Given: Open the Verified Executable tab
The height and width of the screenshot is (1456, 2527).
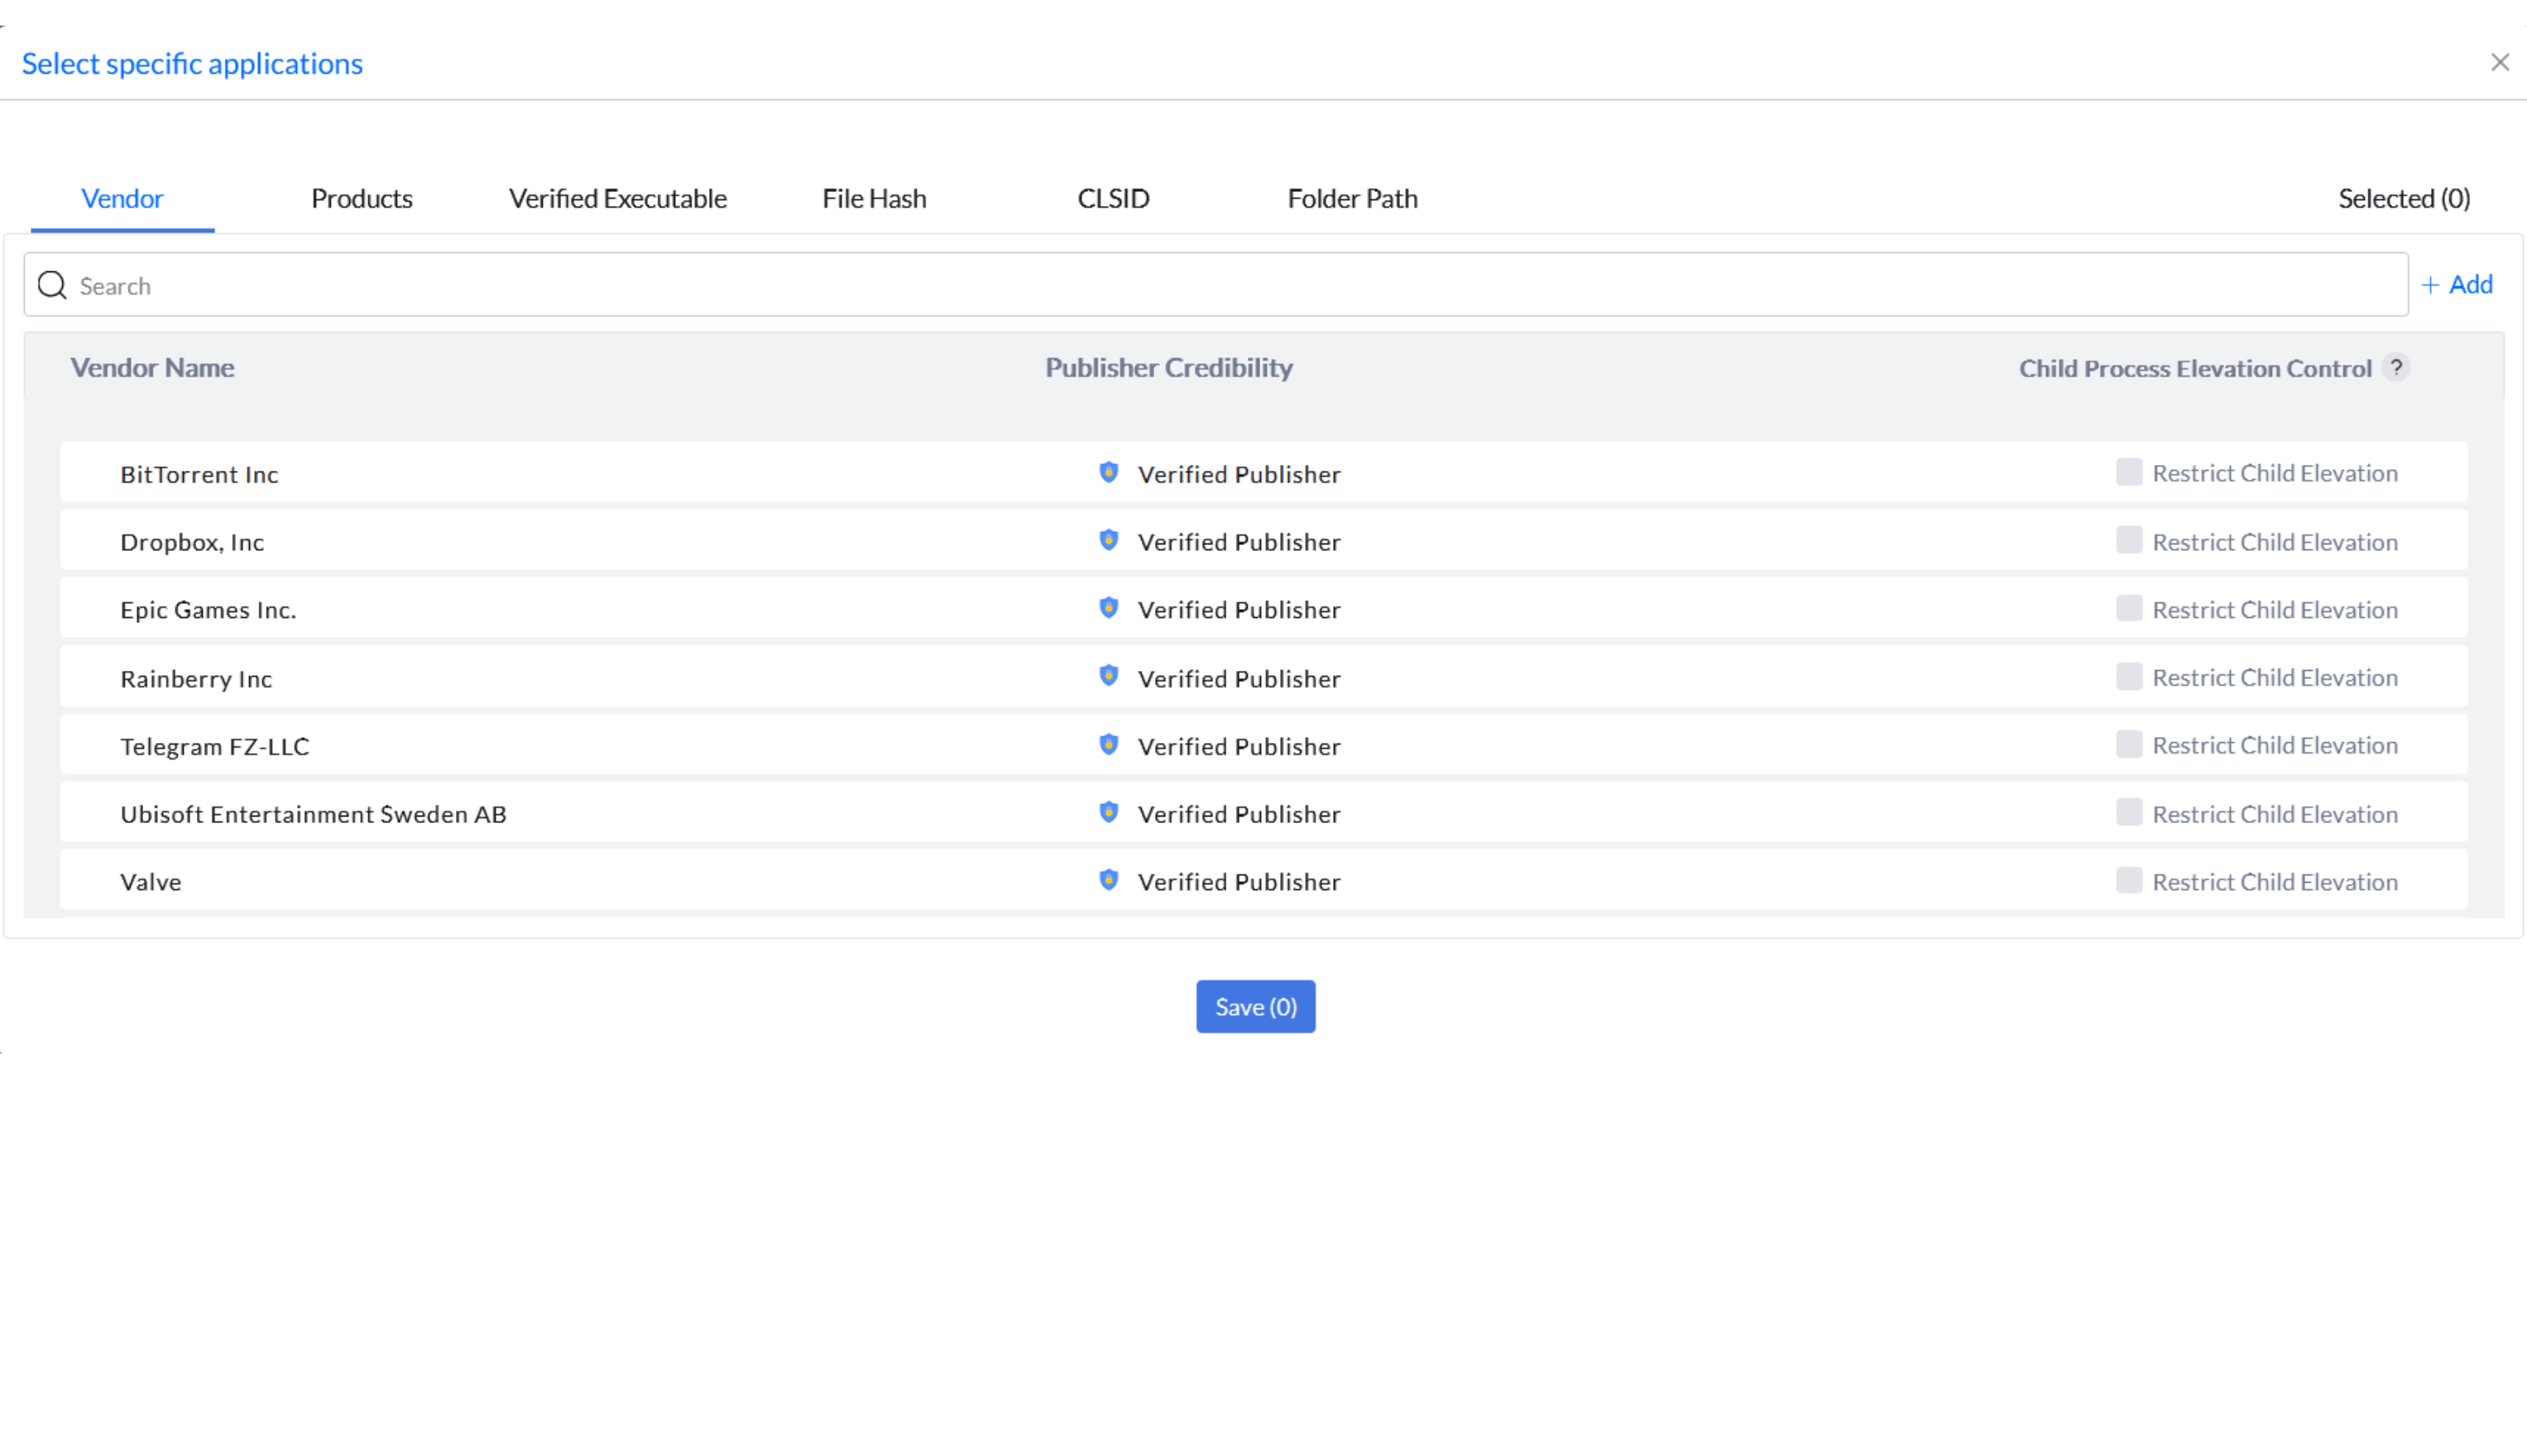Looking at the screenshot, I should click(x=617, y=198).
